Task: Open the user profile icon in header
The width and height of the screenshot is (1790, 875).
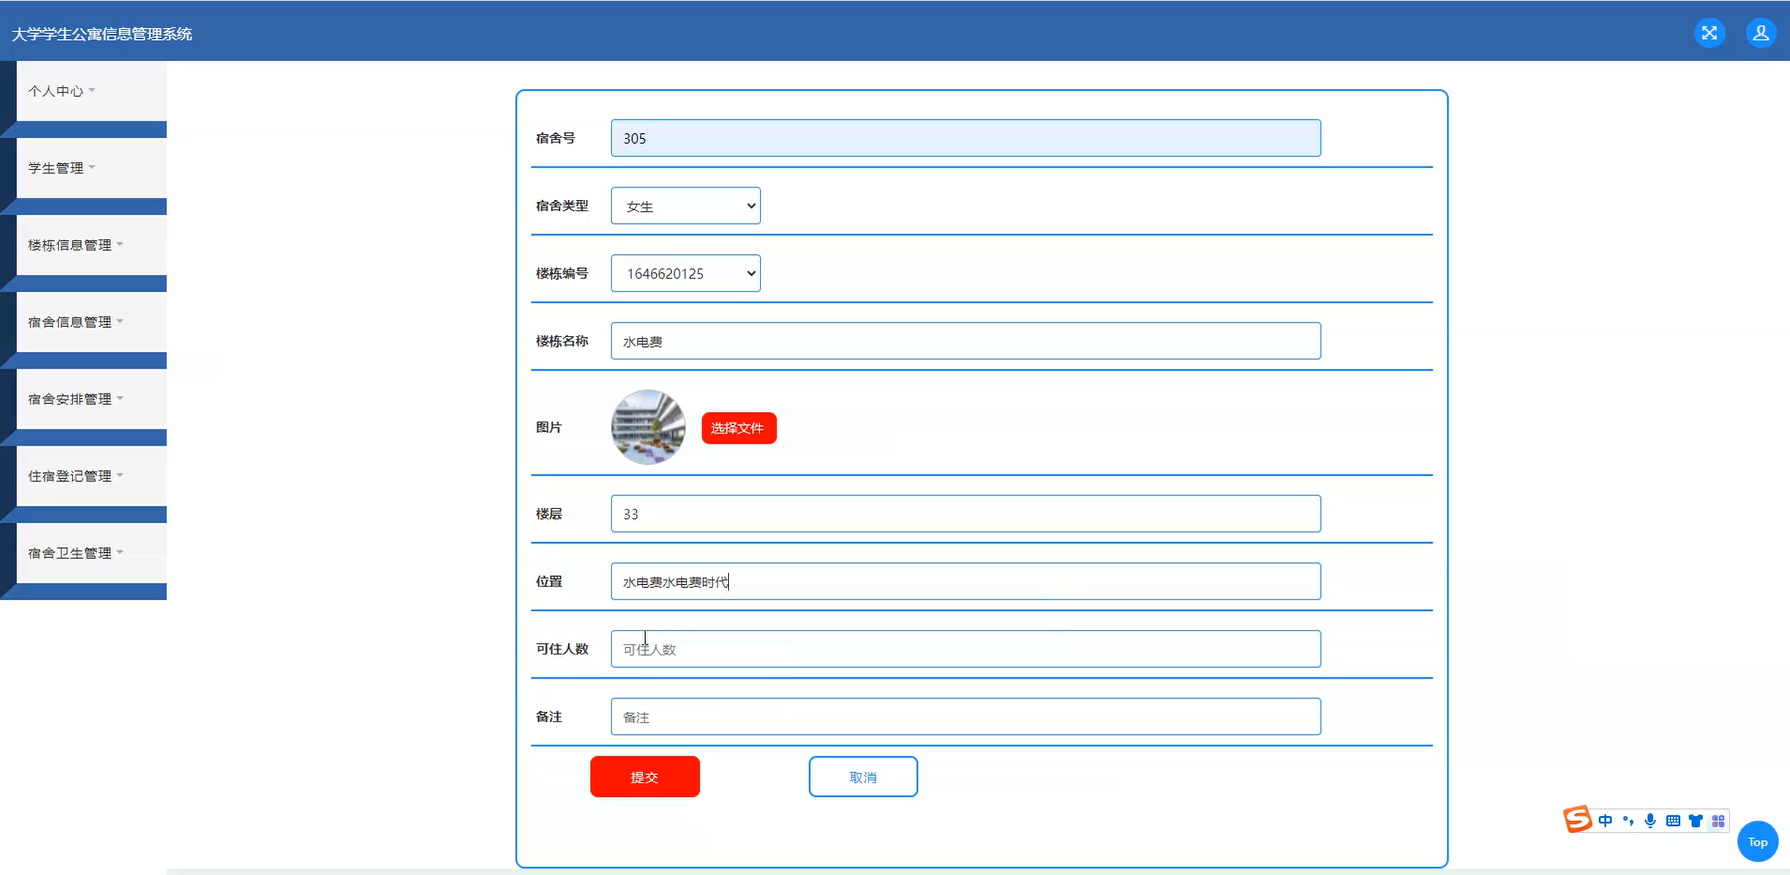Action: pos(1760,33)
